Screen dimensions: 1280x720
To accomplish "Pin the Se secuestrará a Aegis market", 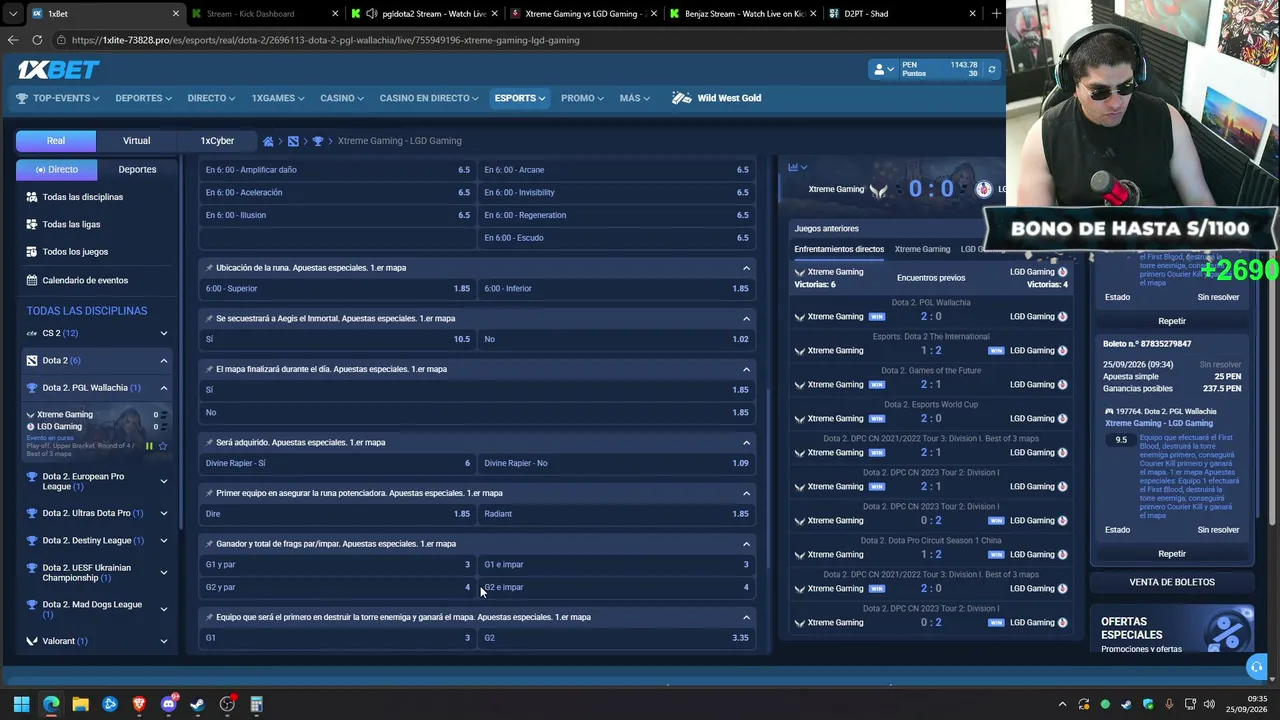I will [209, 319].
